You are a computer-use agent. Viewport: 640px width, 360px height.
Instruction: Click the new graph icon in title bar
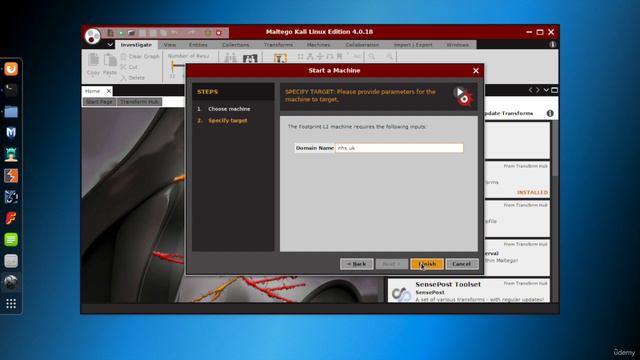tap(110, 33)
